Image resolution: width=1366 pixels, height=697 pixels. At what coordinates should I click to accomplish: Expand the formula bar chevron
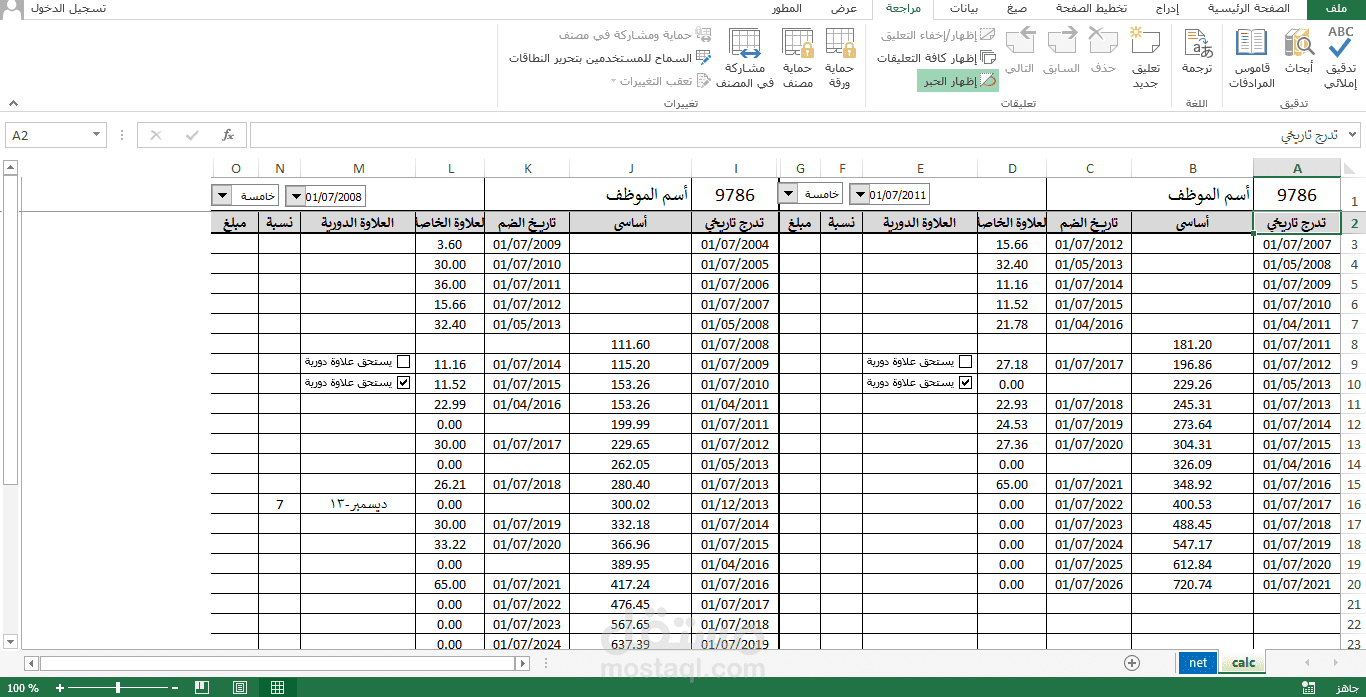coord(1353,135)
